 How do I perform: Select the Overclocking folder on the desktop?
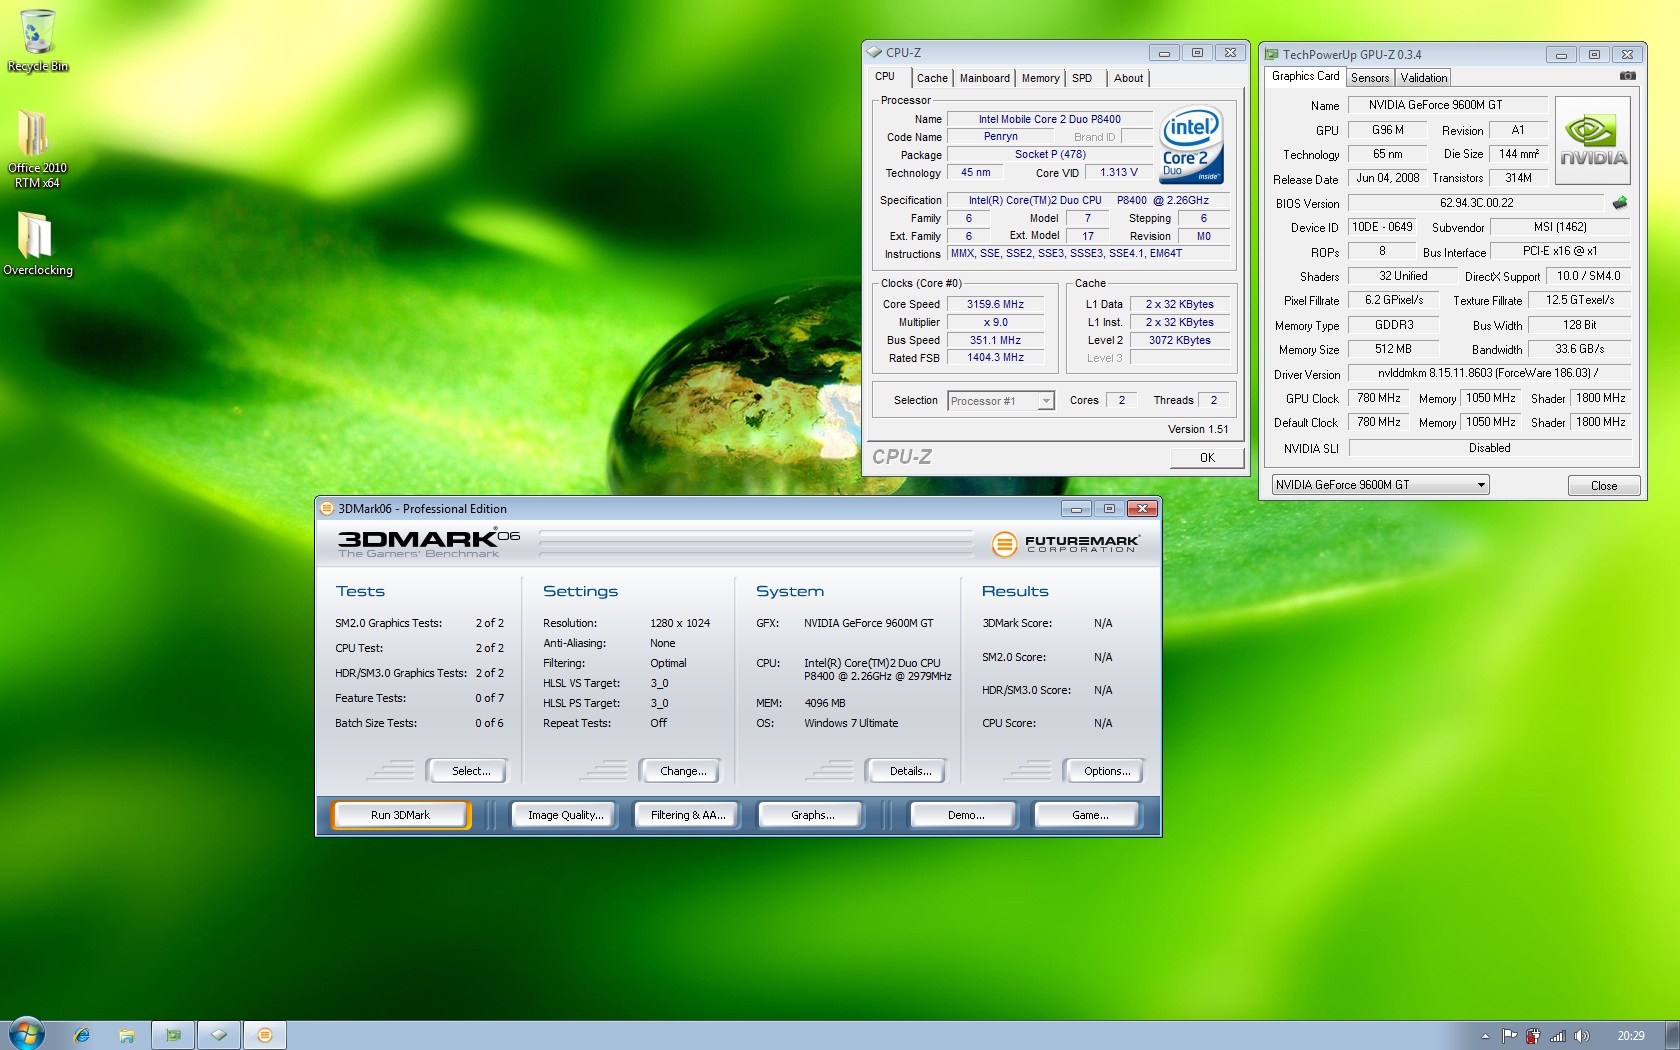coord(37,243)
